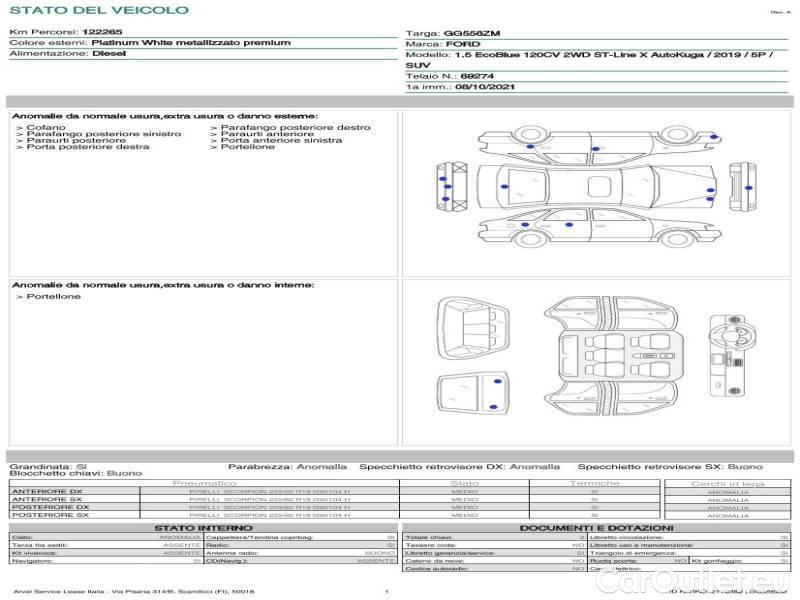Click the DOCUMENTI E DOTAZIONI section header
The image size is (800, 600).
click(x=596, y=527)
